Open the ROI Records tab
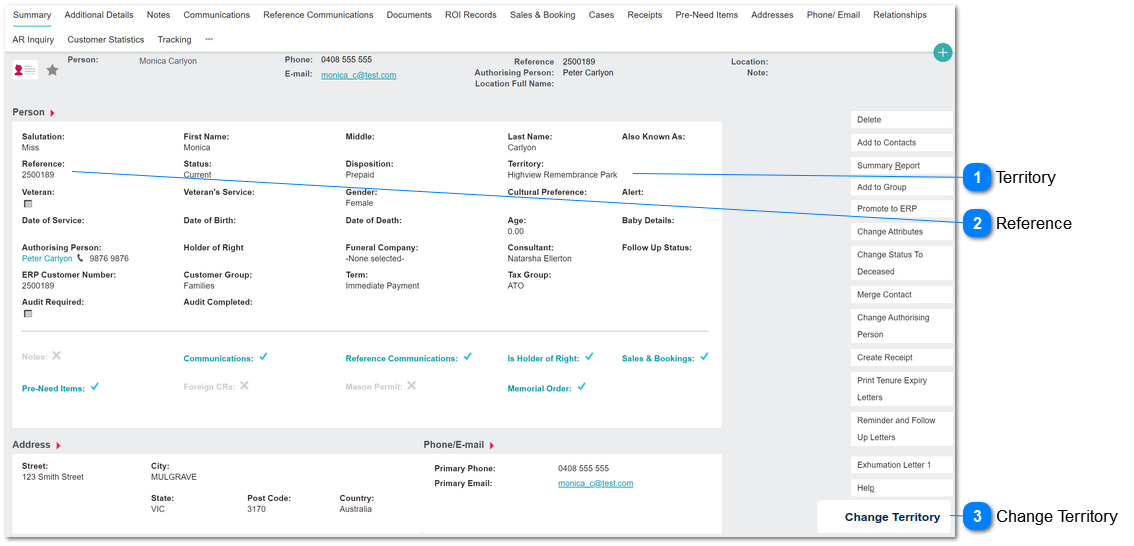 point(471,14)
